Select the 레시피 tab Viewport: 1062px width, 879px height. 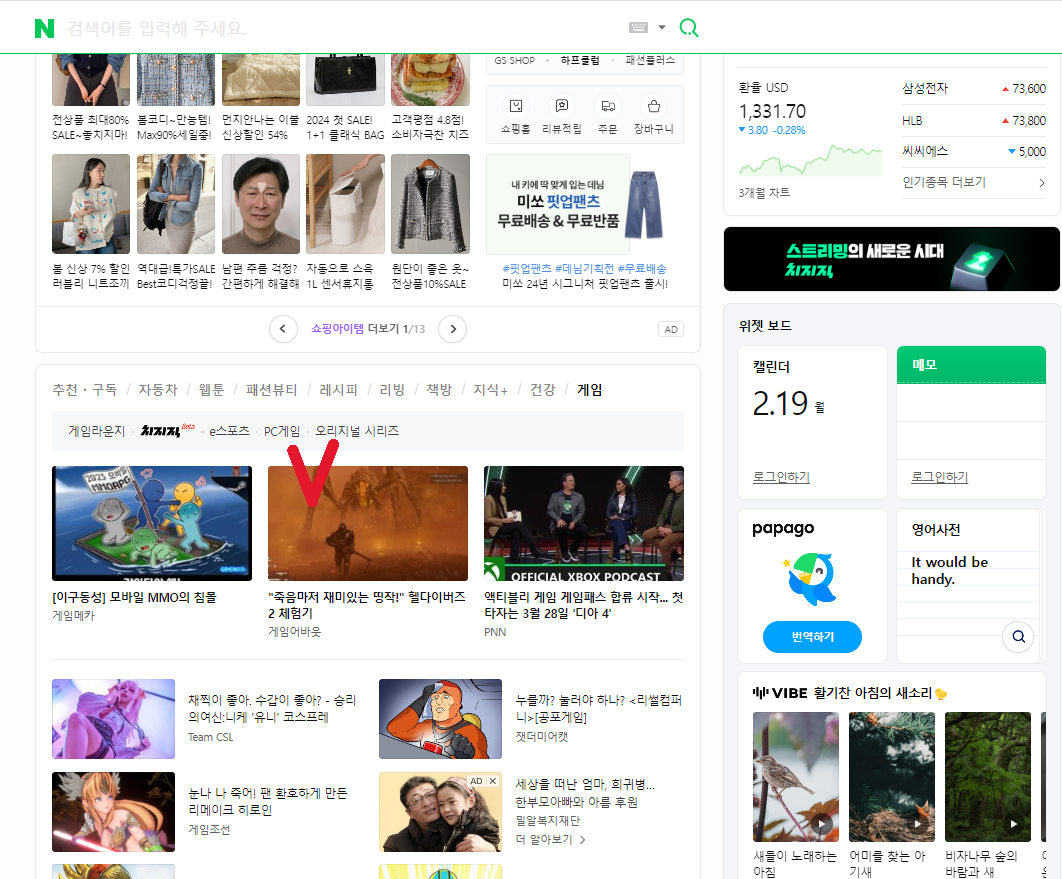pyautogui.click(x=338, y=390)
